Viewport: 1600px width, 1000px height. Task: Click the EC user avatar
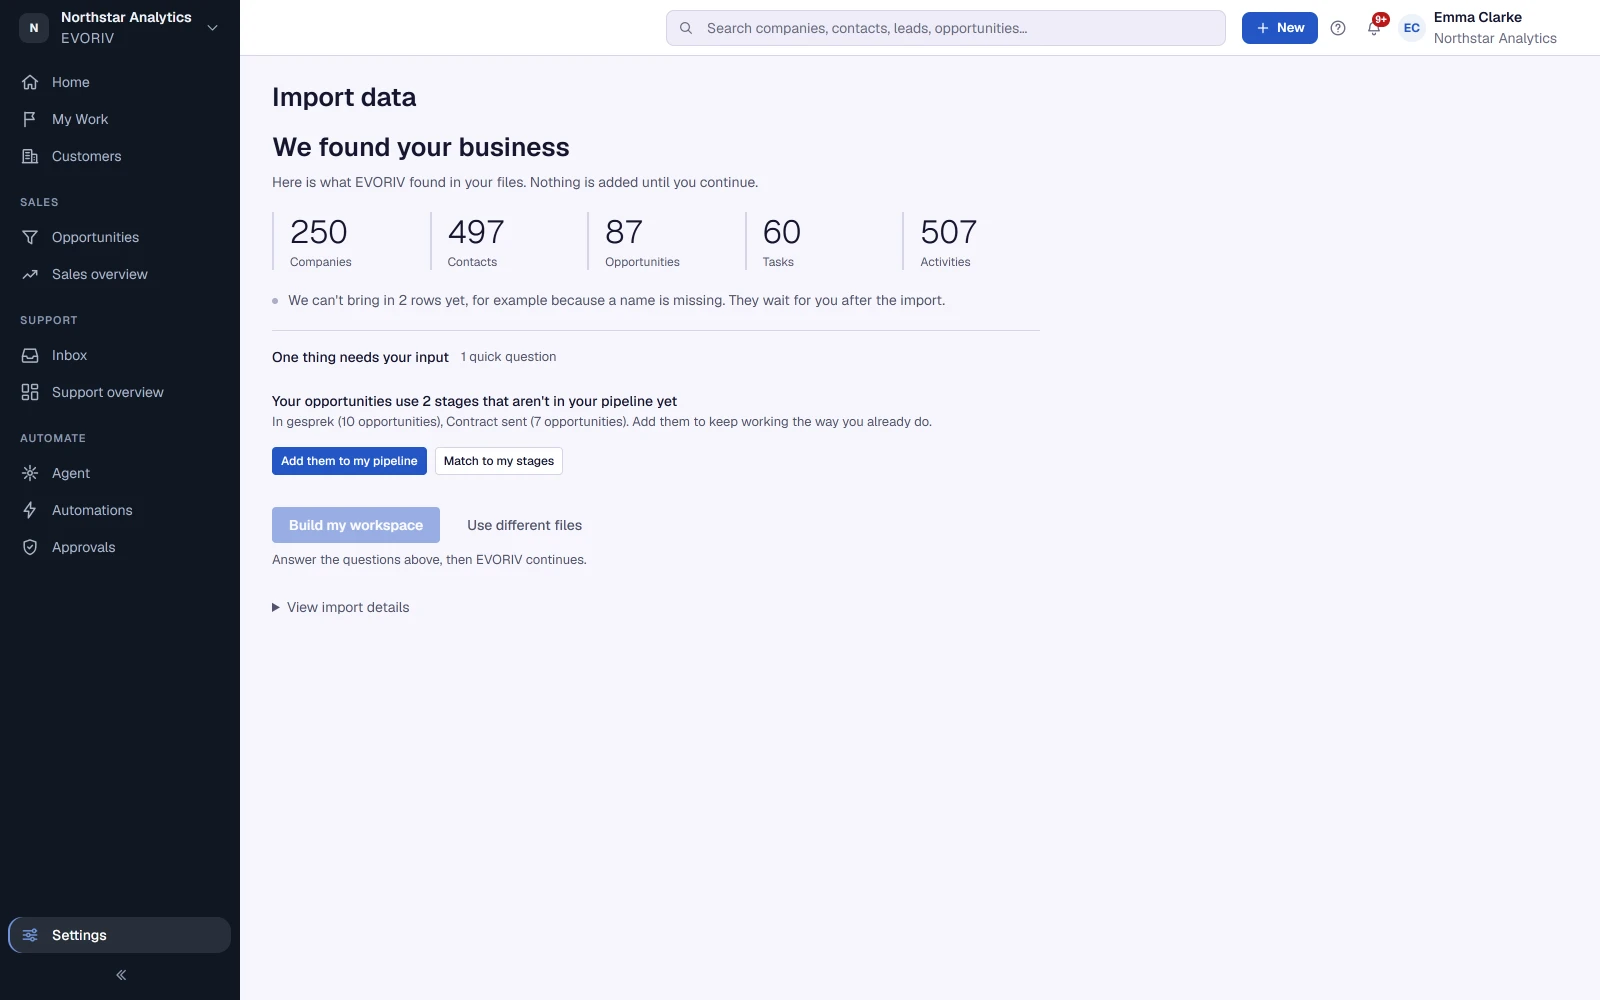click(x=1412, y=28)
